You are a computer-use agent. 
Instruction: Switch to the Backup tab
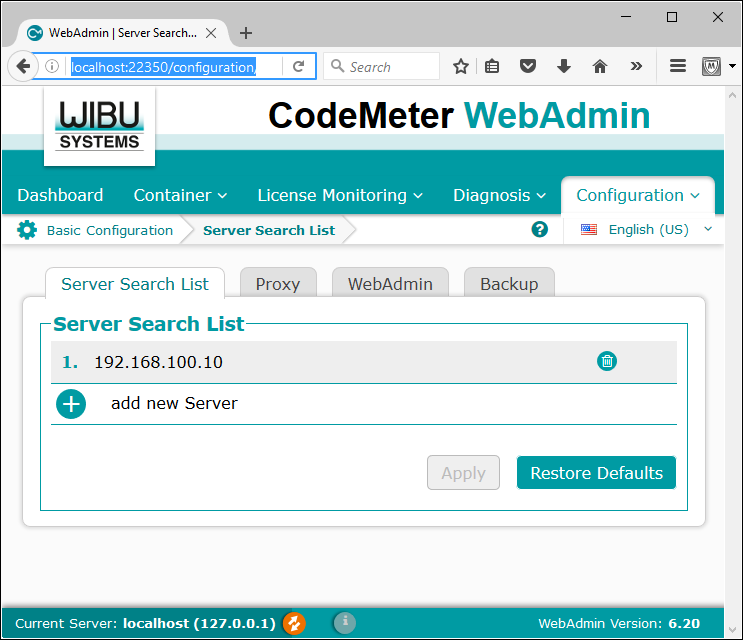[509, 284]
